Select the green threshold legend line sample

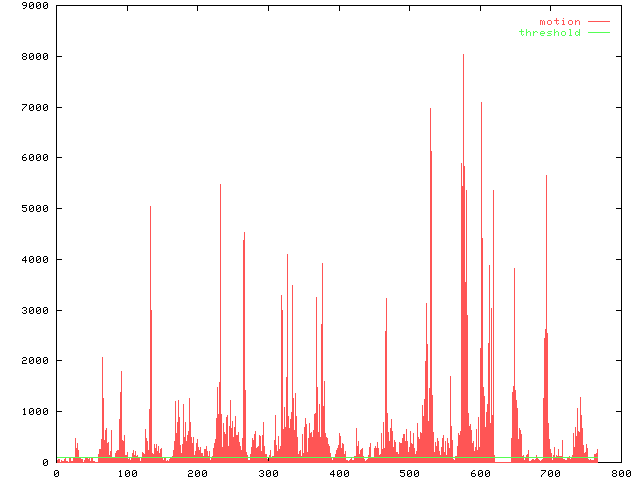[x=598, y=33]
